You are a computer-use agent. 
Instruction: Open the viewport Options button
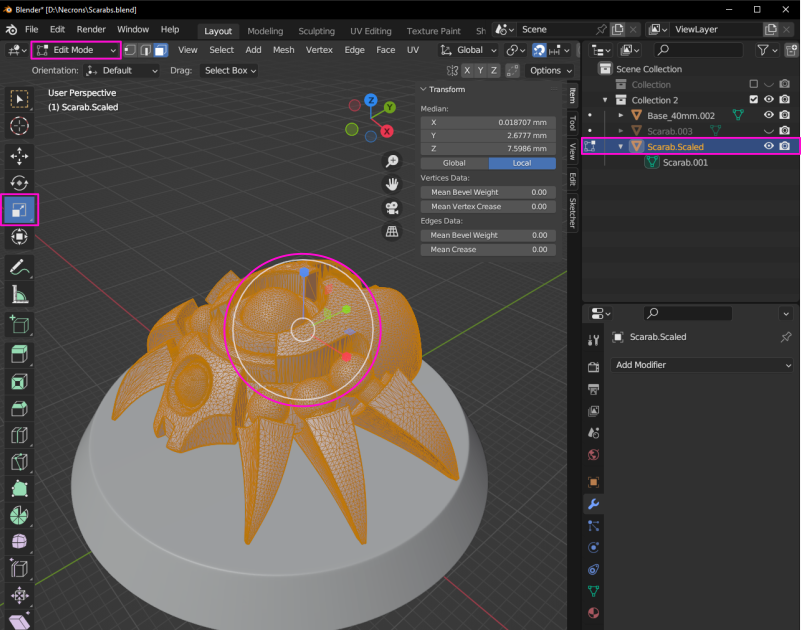[x=550, y=71]
